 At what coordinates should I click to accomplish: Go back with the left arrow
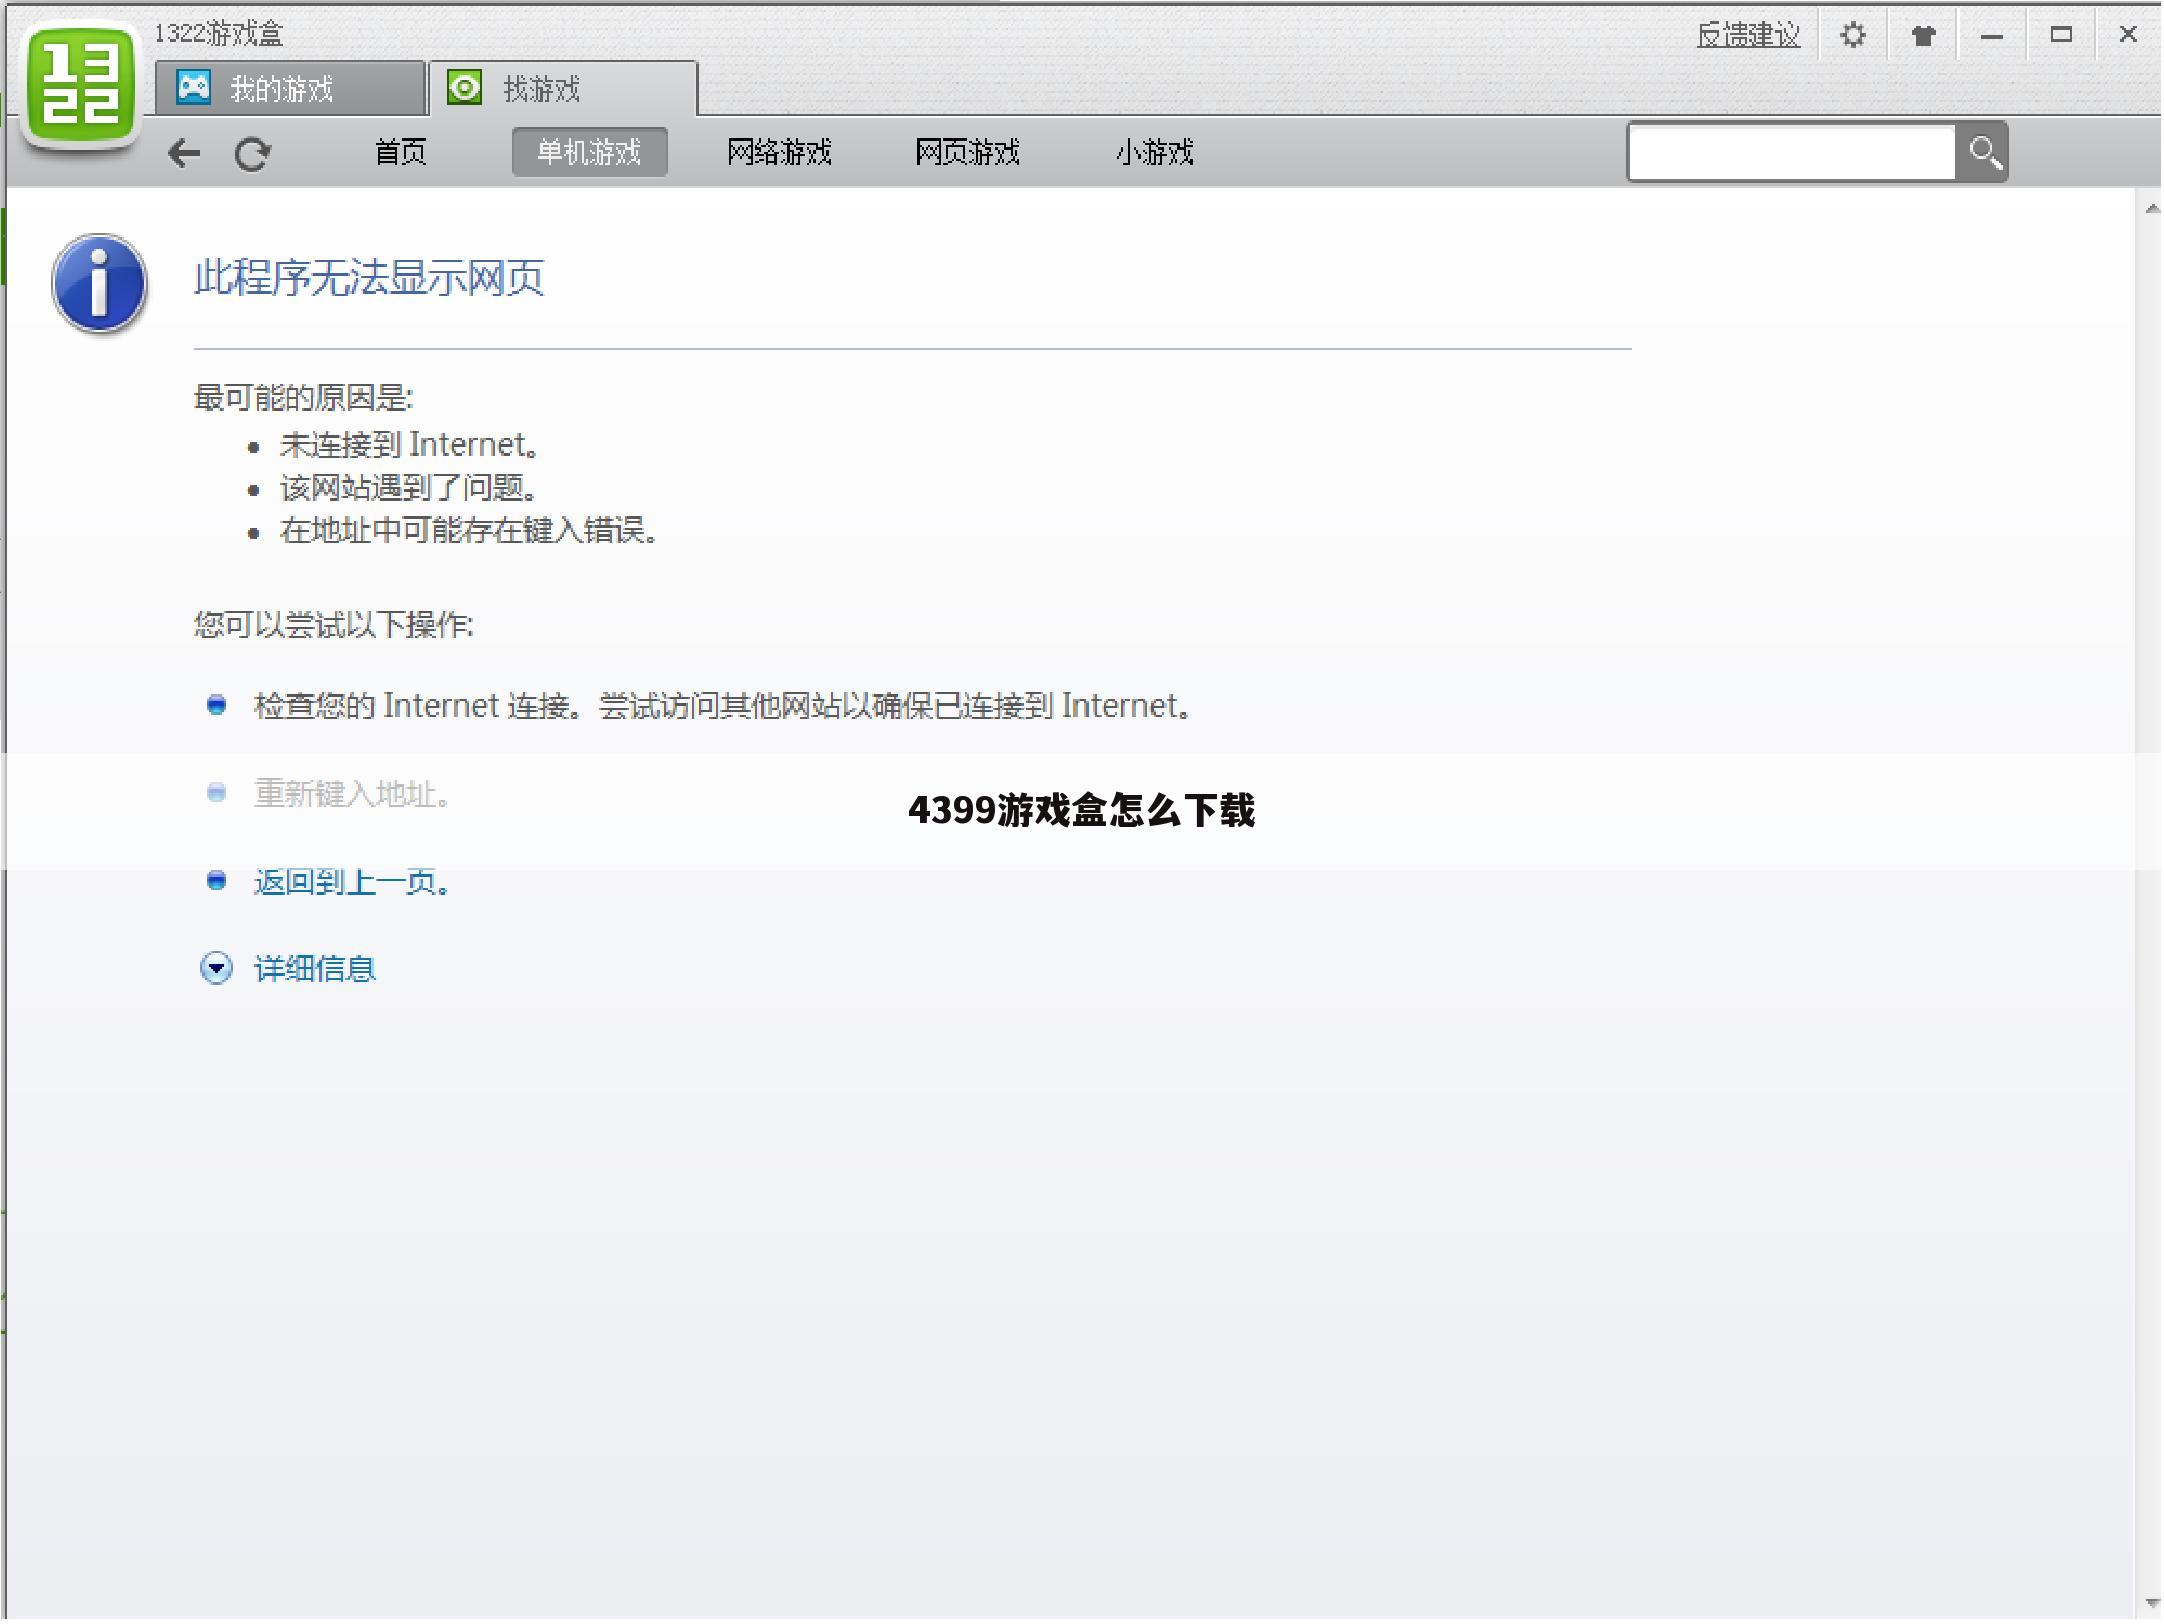183,153
